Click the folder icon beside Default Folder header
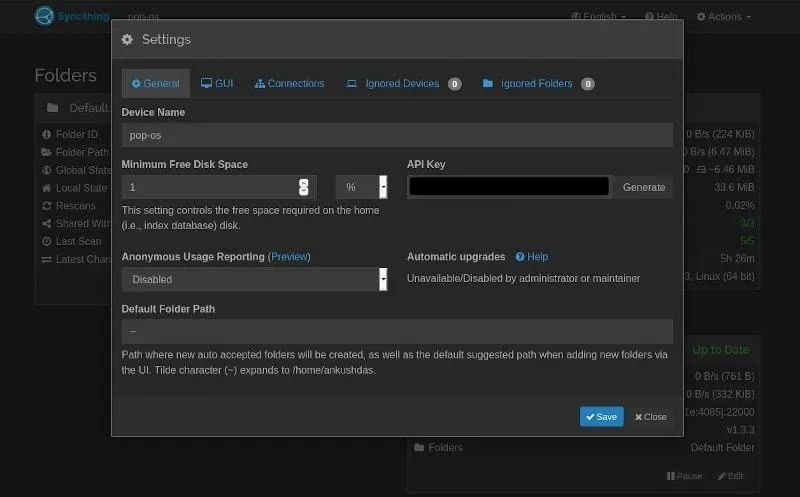Image resolution: width=800 pixels, height=497 pixels. coord(52,108)
